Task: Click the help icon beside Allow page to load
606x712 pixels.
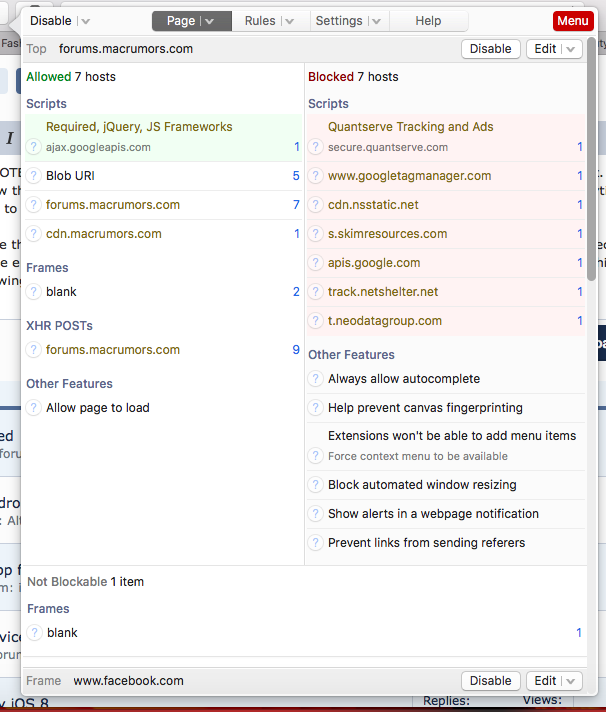Action: point(33,408)
